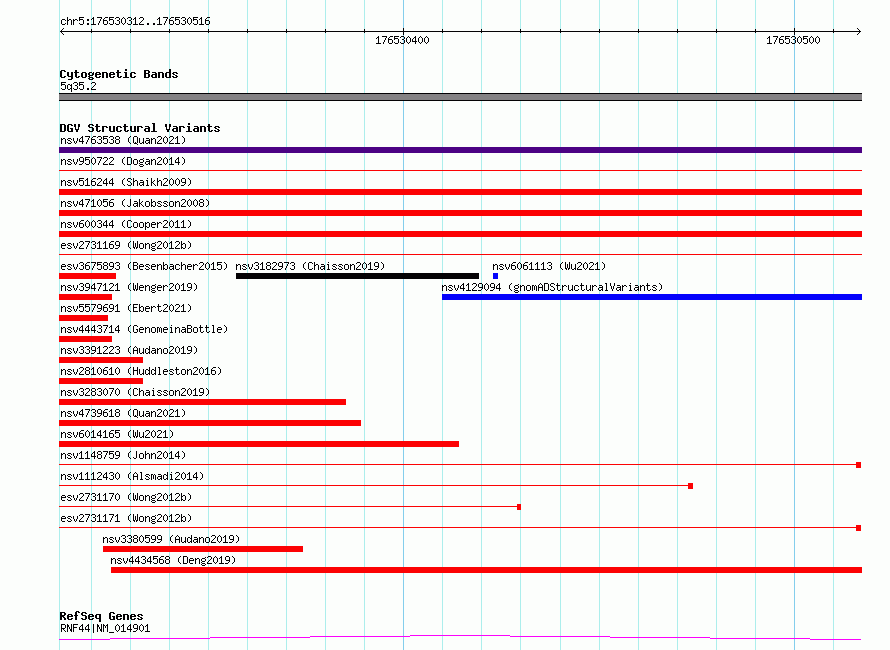
Task: Open nsv6014165 (Wu2021) variant label
Action: [117, 434]
